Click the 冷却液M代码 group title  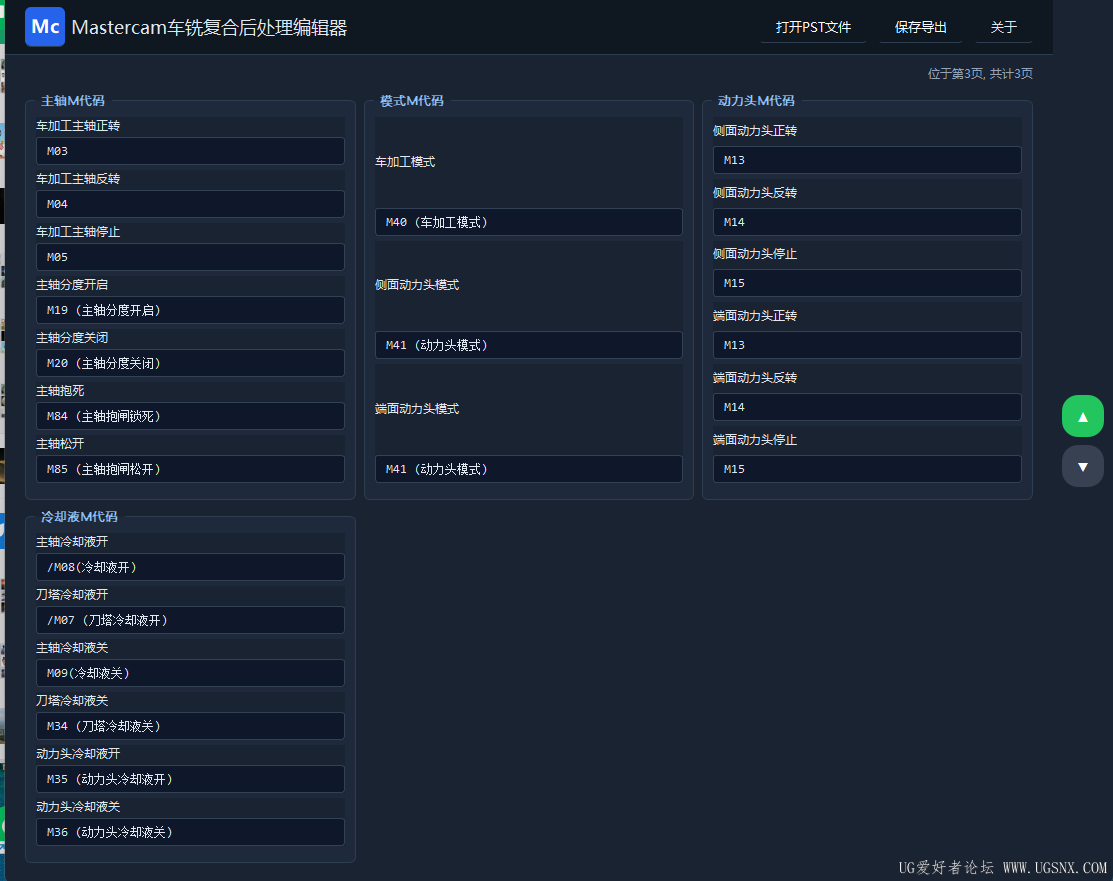(x=79, y=517)
